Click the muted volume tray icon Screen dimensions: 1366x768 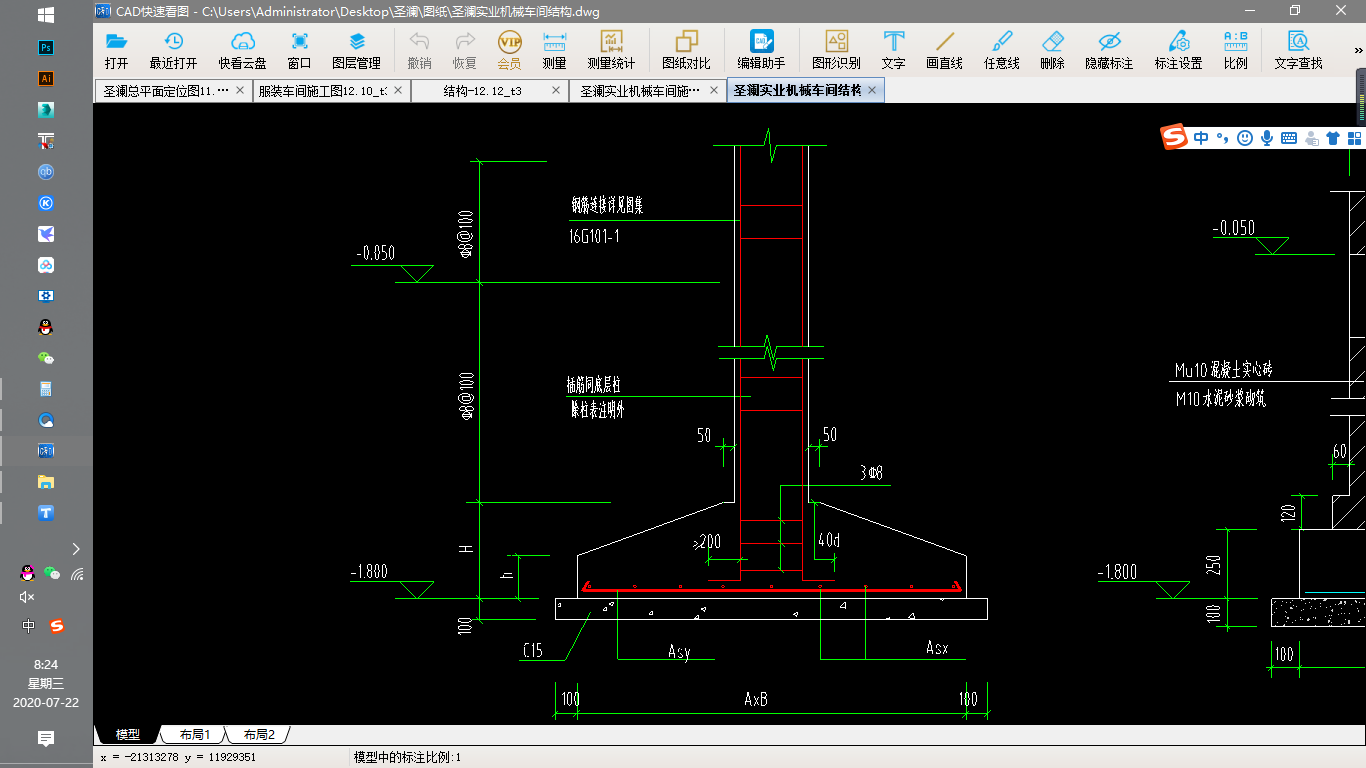(x=27, y=597)
